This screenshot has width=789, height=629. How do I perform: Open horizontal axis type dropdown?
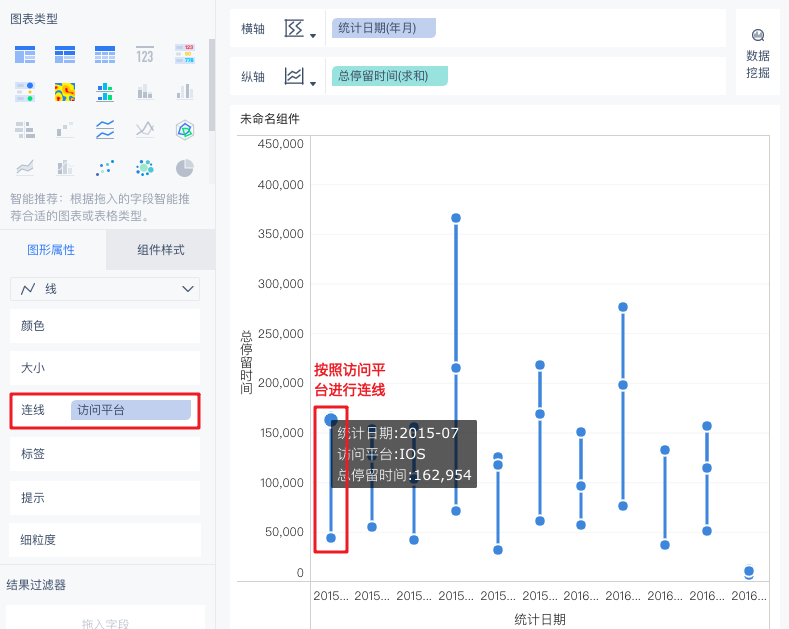[x=300, y=29]
